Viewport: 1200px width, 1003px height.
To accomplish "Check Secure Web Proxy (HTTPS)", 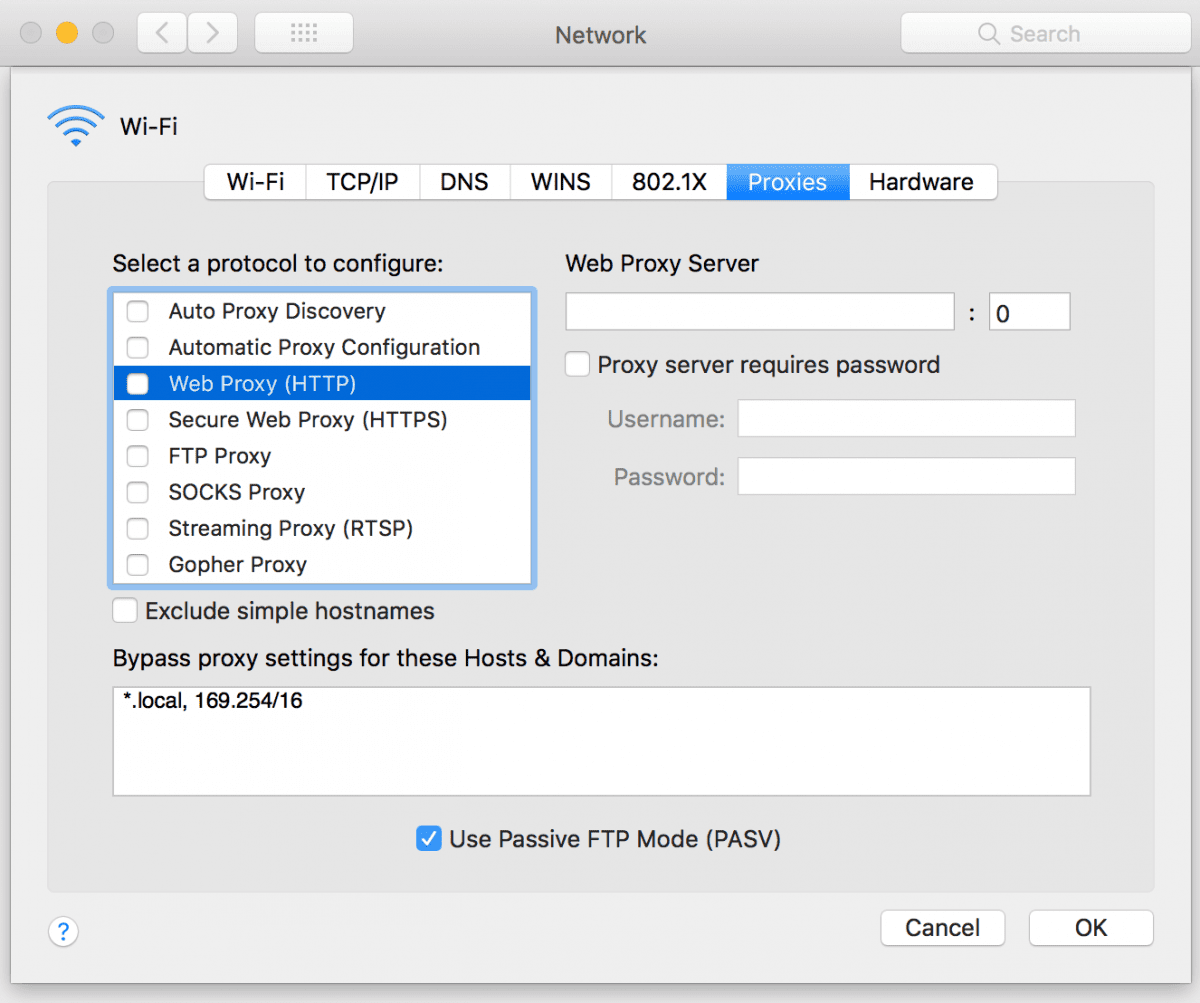I will (137, 420).
